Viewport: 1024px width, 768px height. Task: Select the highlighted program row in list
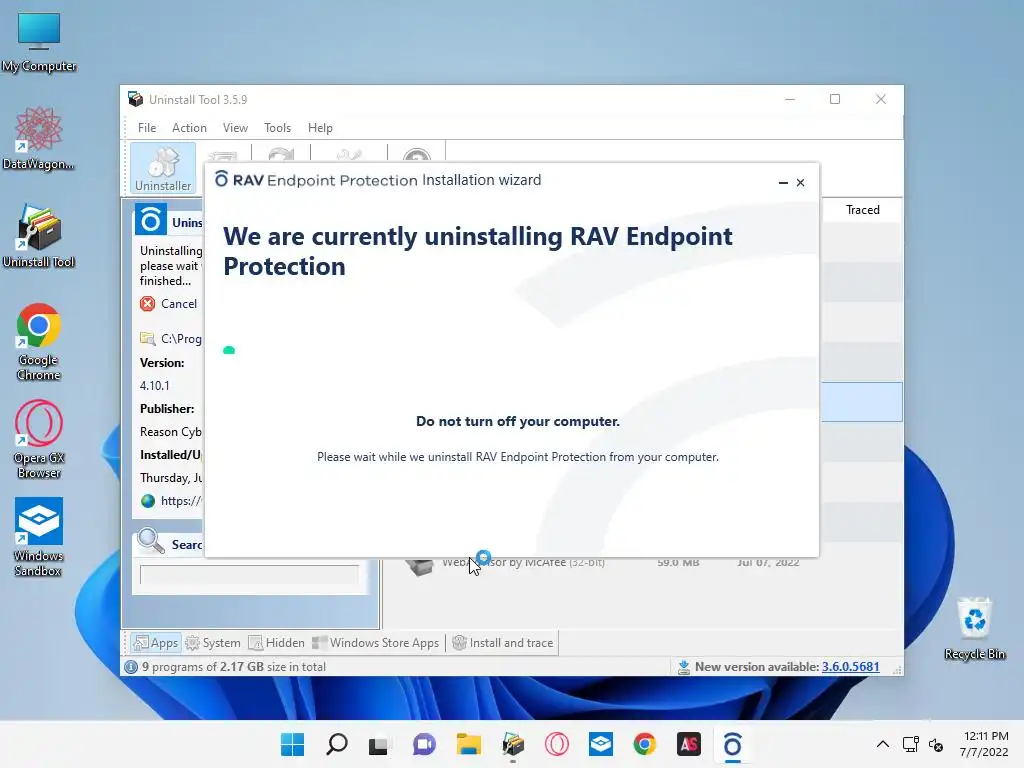861,402
